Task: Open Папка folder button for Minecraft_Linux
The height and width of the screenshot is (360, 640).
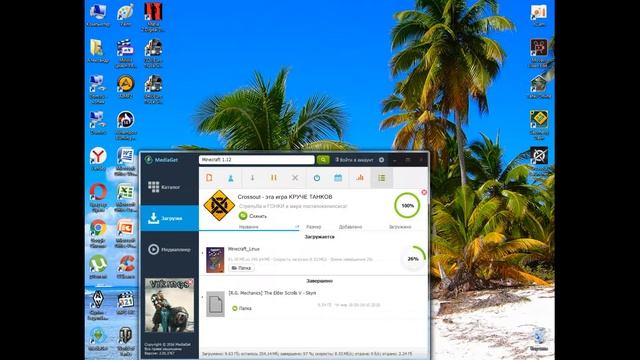Action: click(241, 268)
